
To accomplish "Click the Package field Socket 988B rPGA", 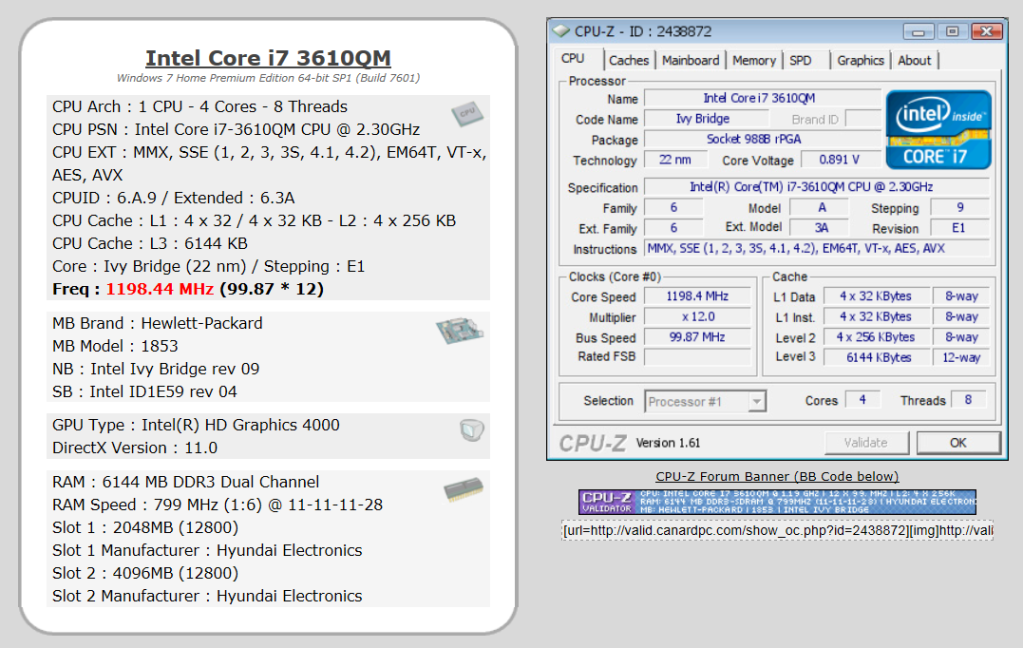I will pos(762,139).
